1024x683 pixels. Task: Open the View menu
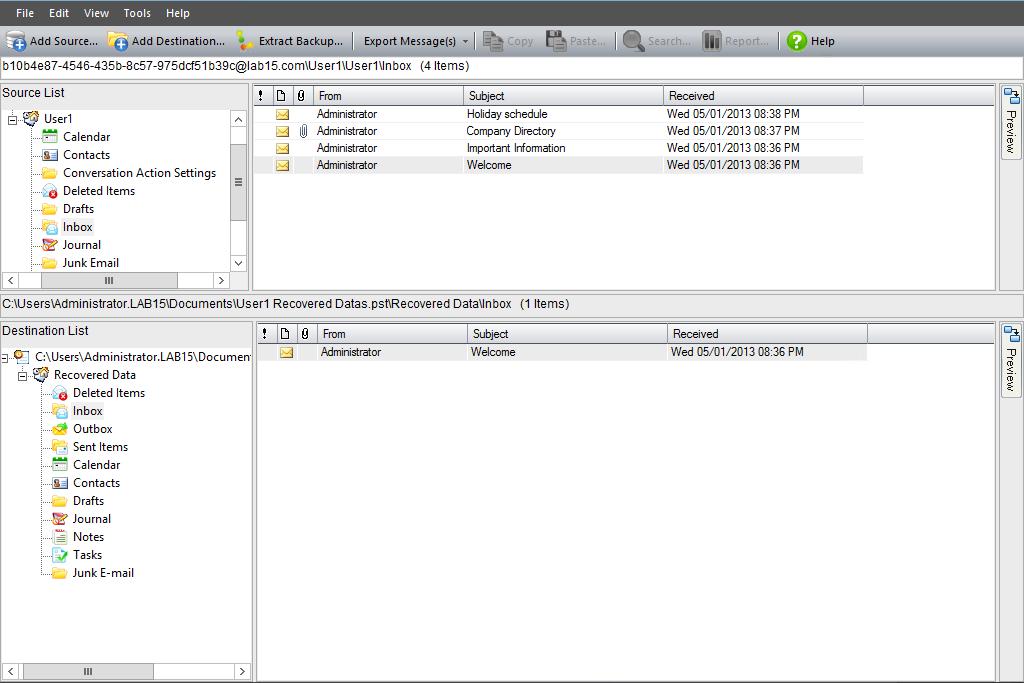pyautogui.click(x=97, y=13)
